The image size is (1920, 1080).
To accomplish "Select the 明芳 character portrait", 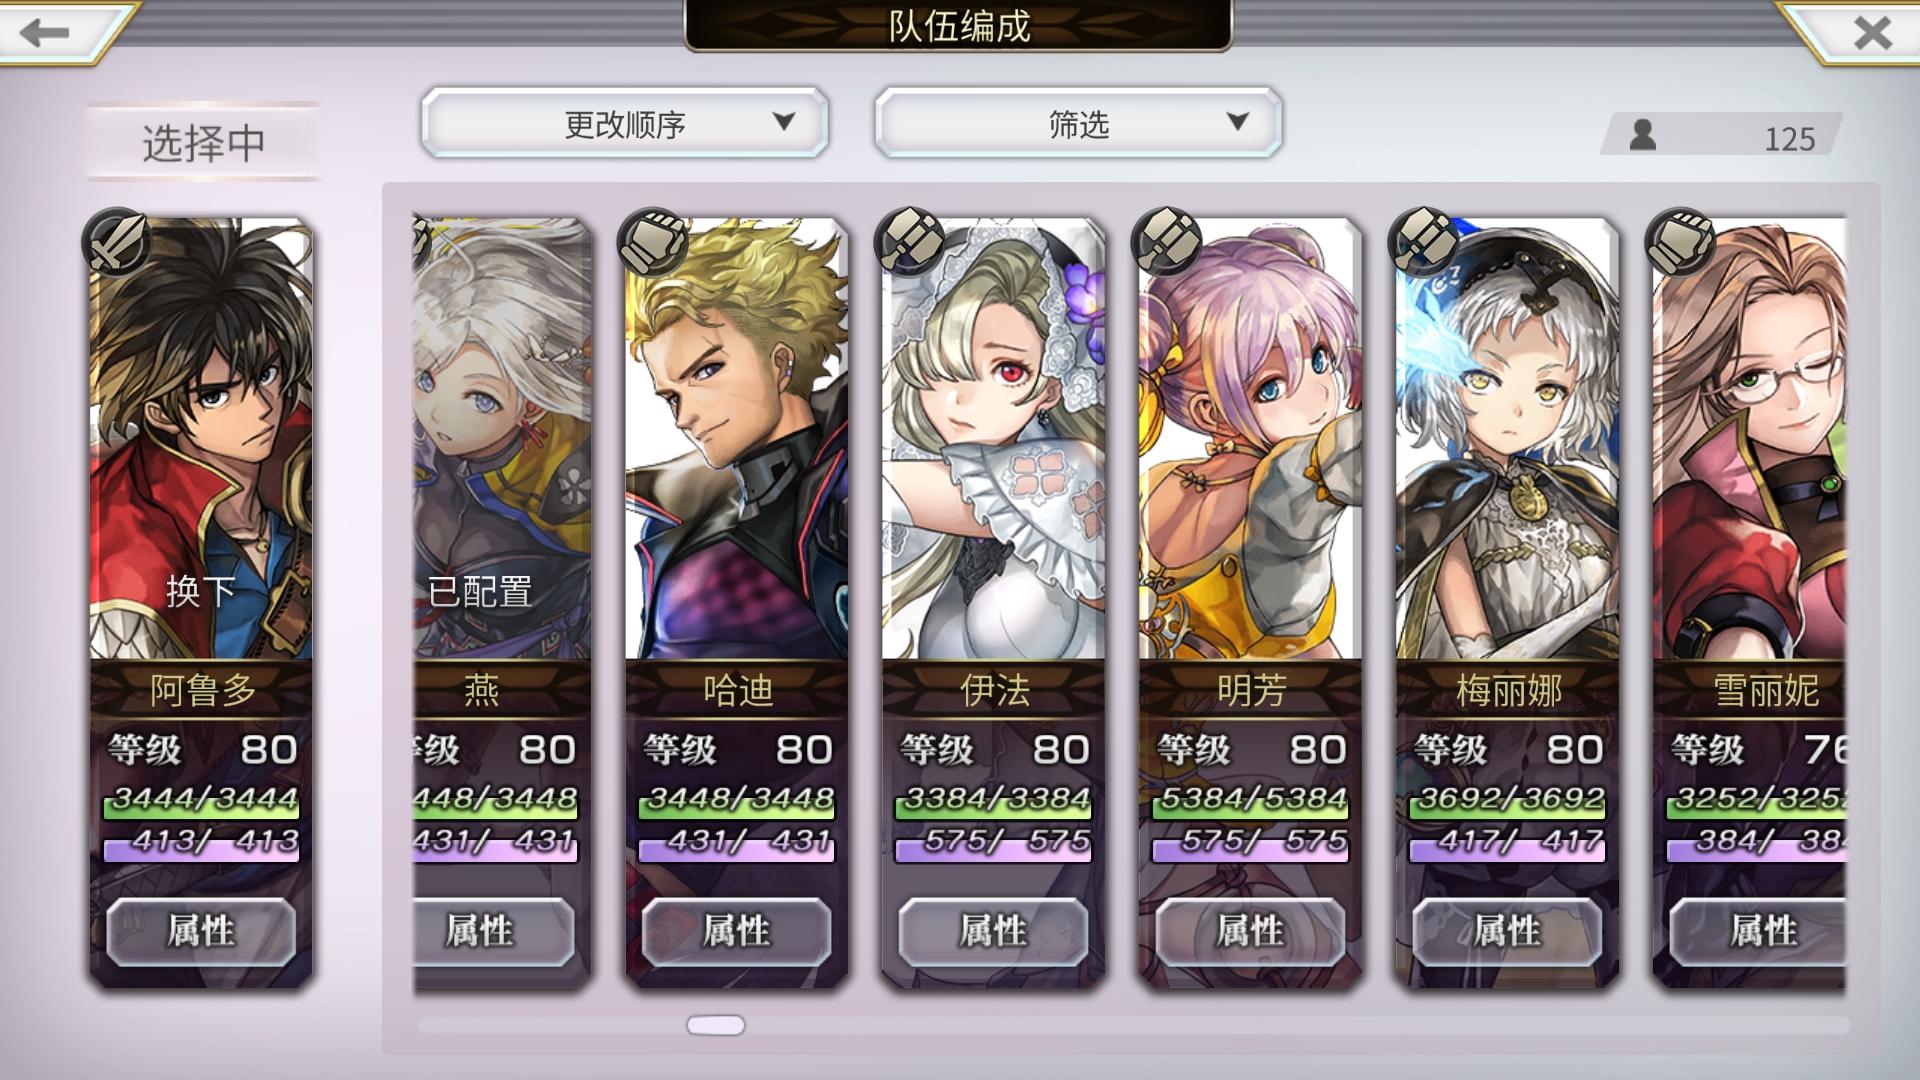I will pyautogui.click(x=1250, y=440).
